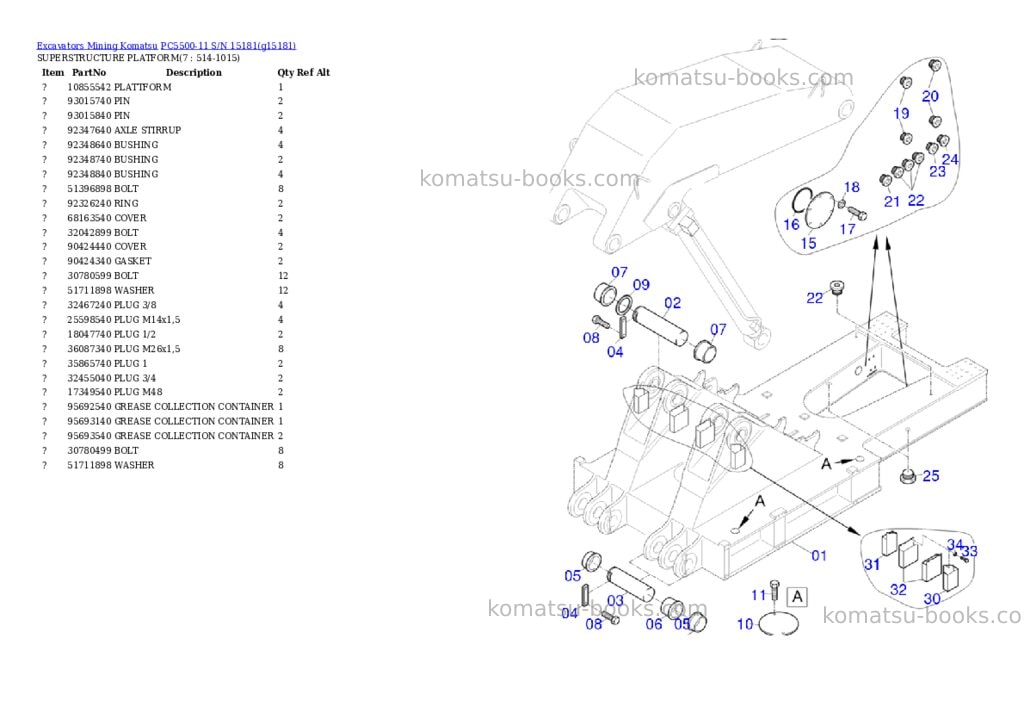Screen dimensions: 1024x725
Task: Select the 32455040 PLUG 3/4 row
Action: click(x=163, y=378)
